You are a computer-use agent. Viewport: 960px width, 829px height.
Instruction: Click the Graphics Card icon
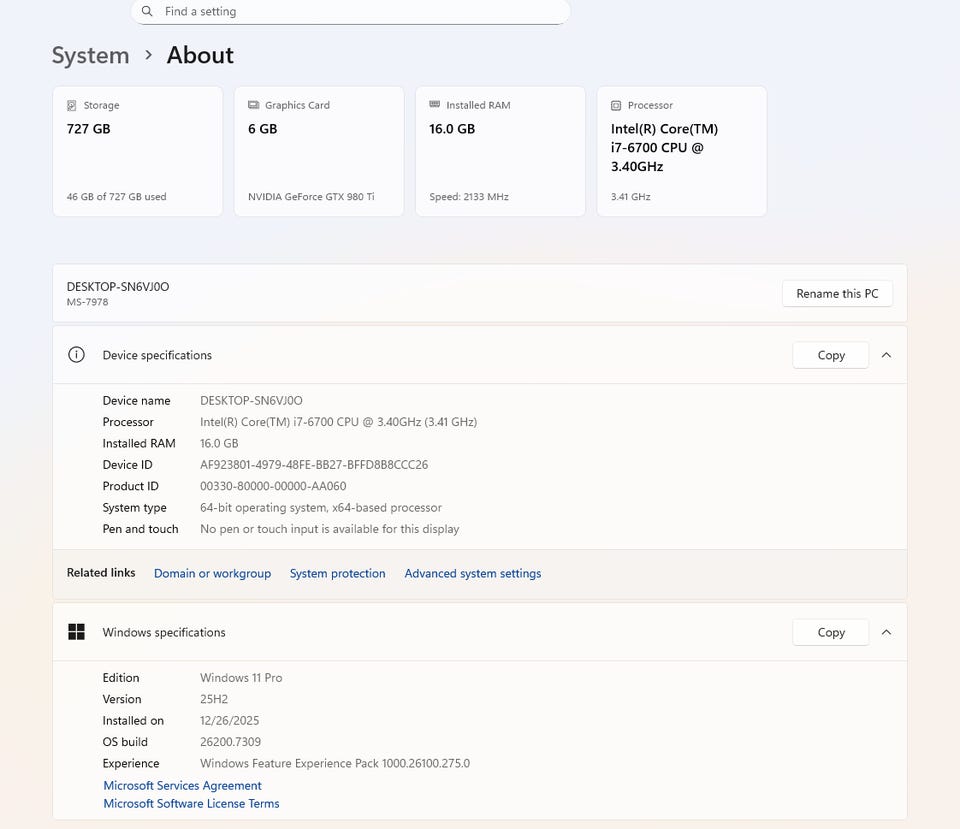coord(253,105)
